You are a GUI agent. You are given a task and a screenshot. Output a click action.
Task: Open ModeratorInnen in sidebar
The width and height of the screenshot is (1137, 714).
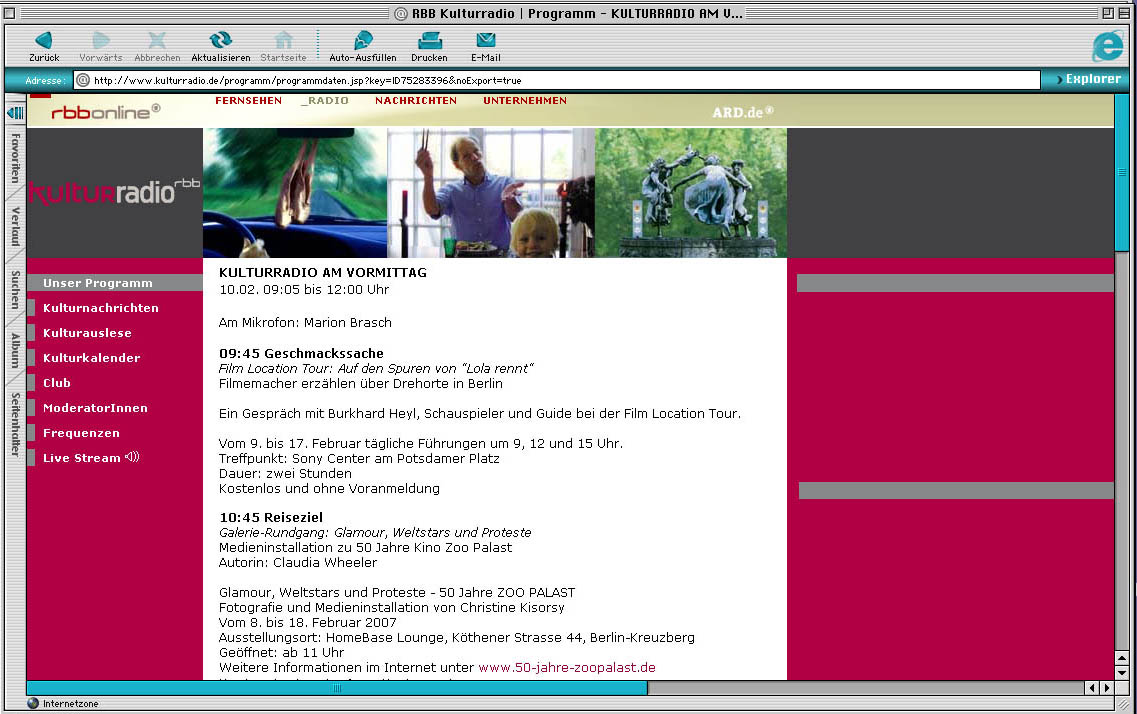[x=95, y=408]
